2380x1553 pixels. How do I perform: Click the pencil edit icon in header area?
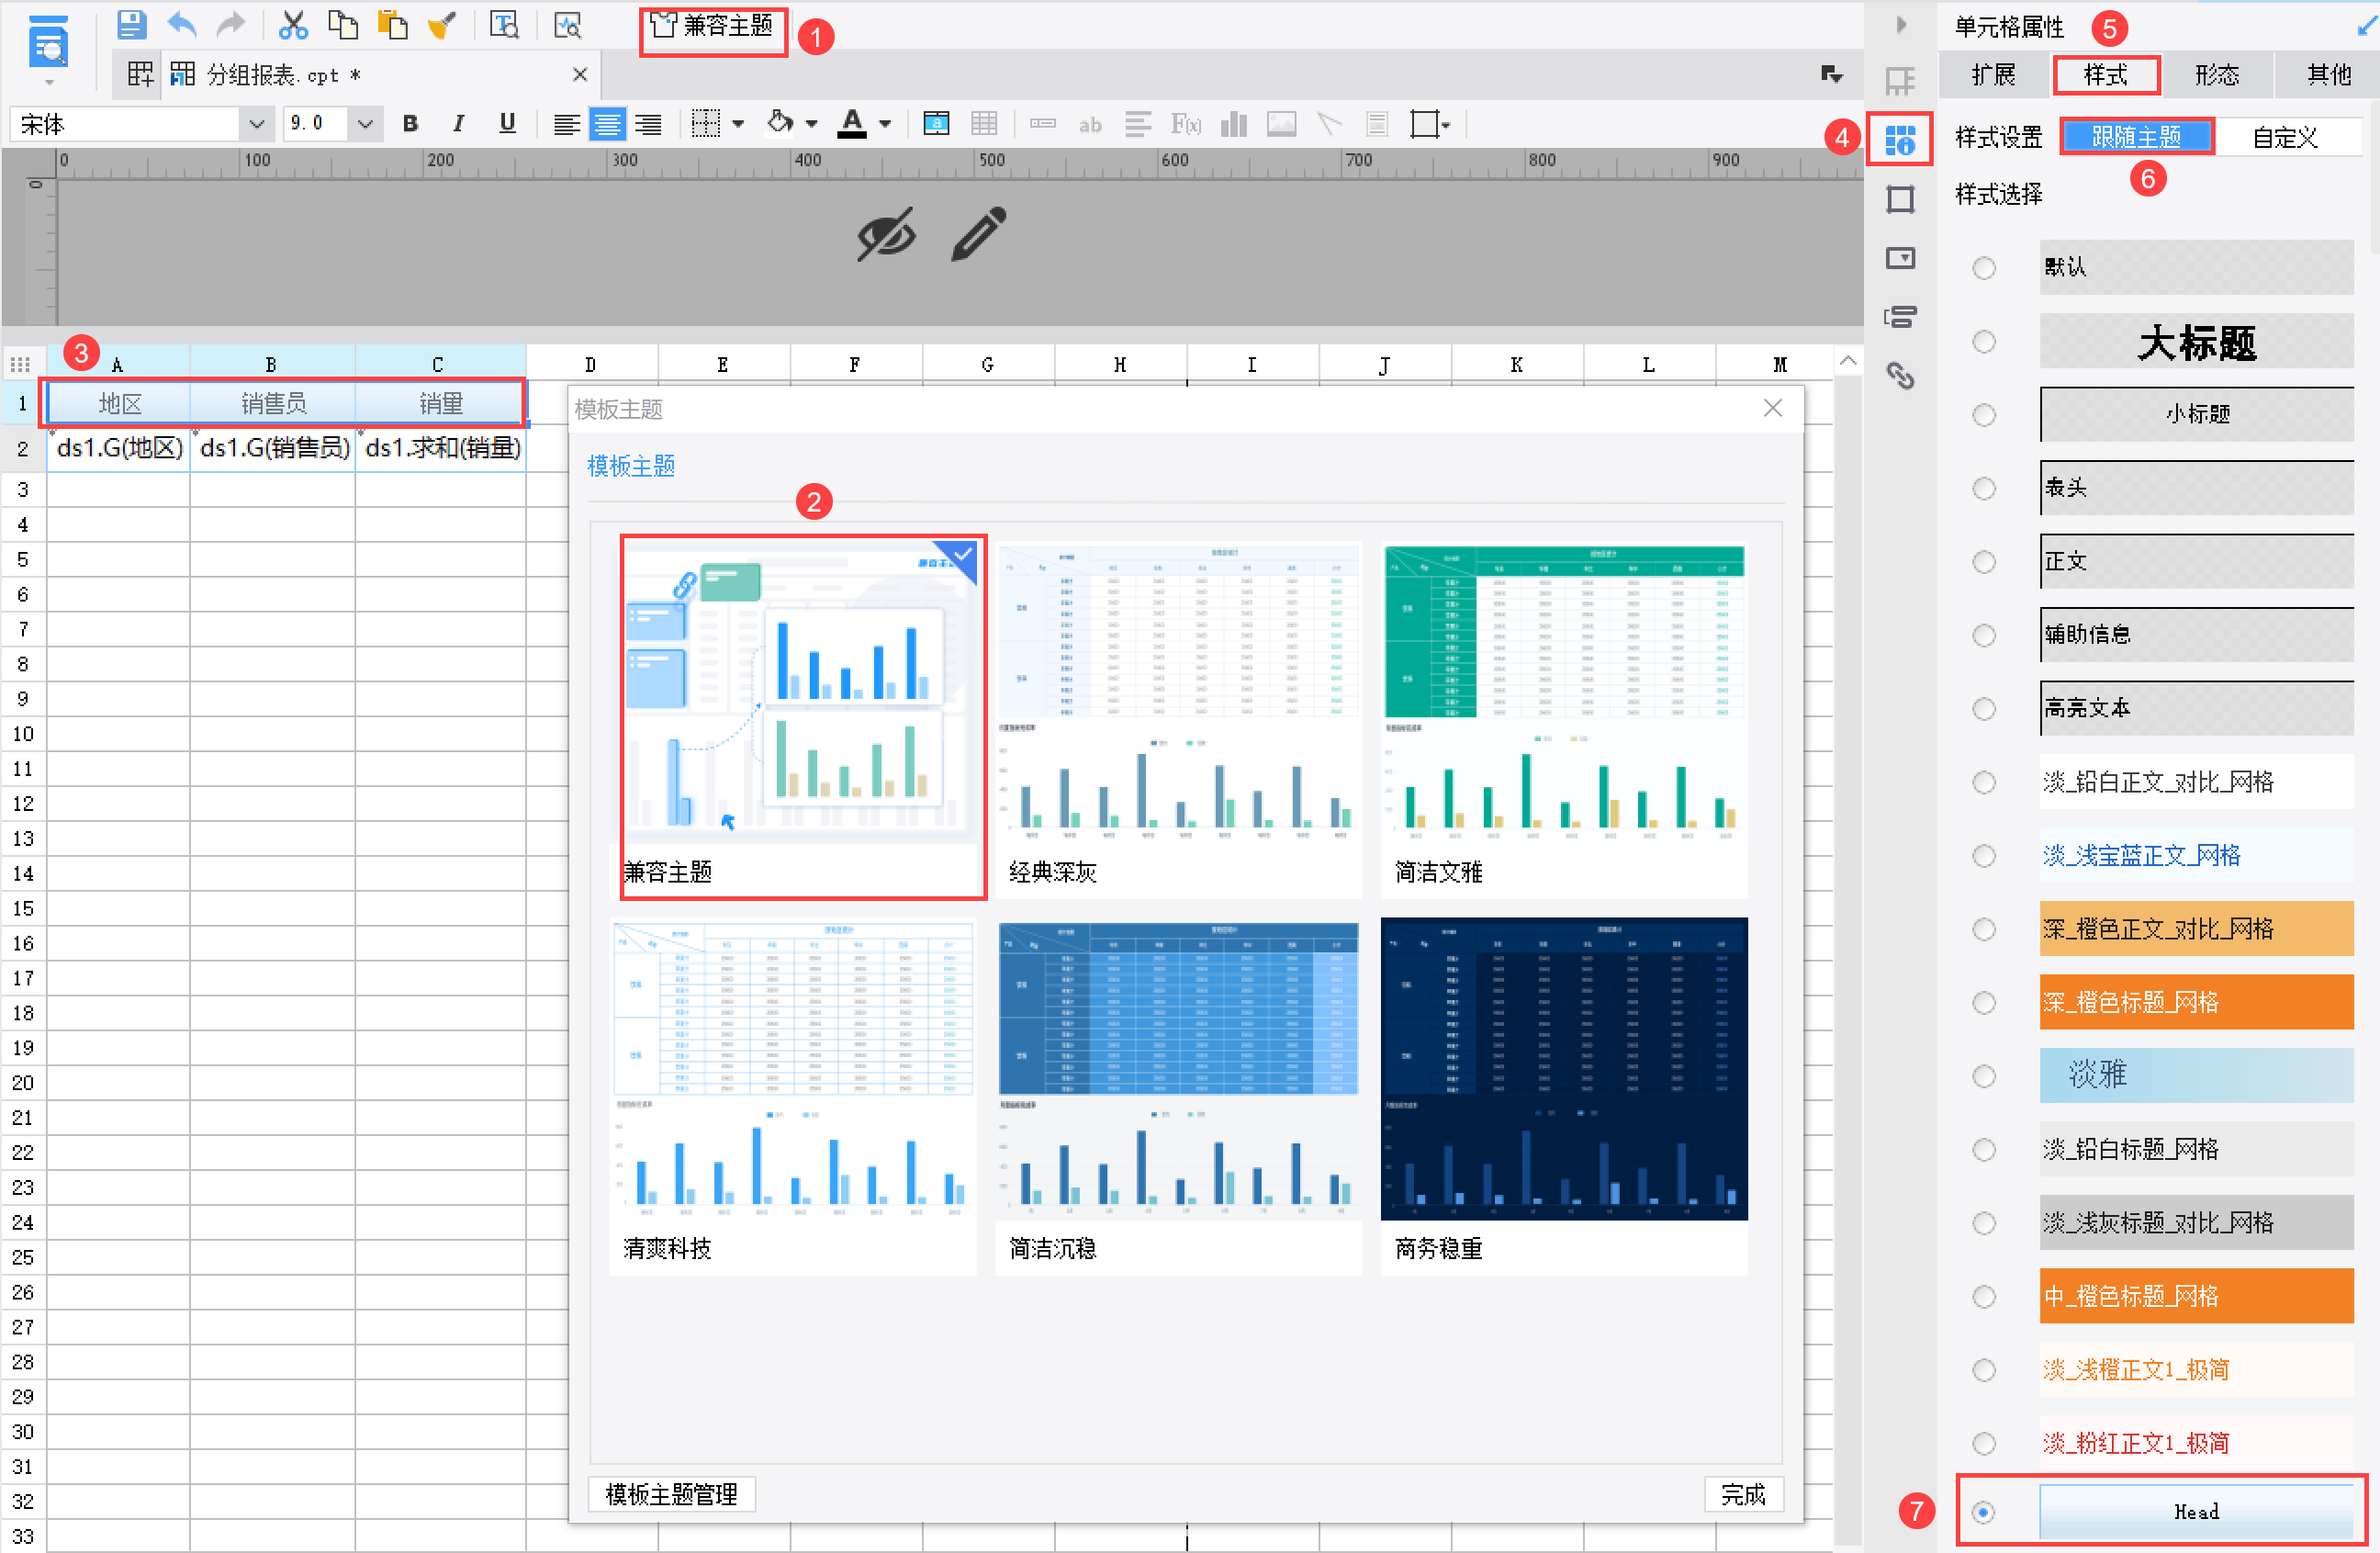coord(978,234)
